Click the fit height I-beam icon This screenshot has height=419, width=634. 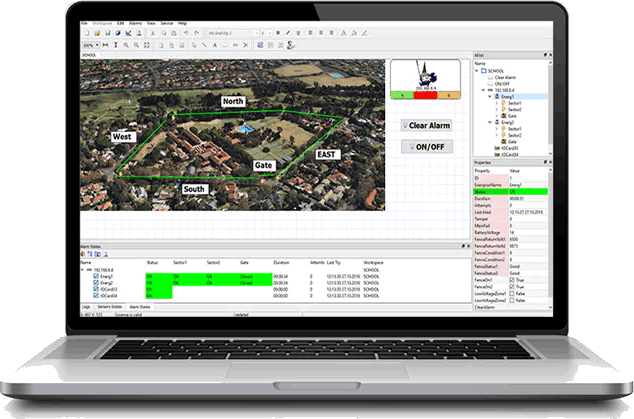115,45
